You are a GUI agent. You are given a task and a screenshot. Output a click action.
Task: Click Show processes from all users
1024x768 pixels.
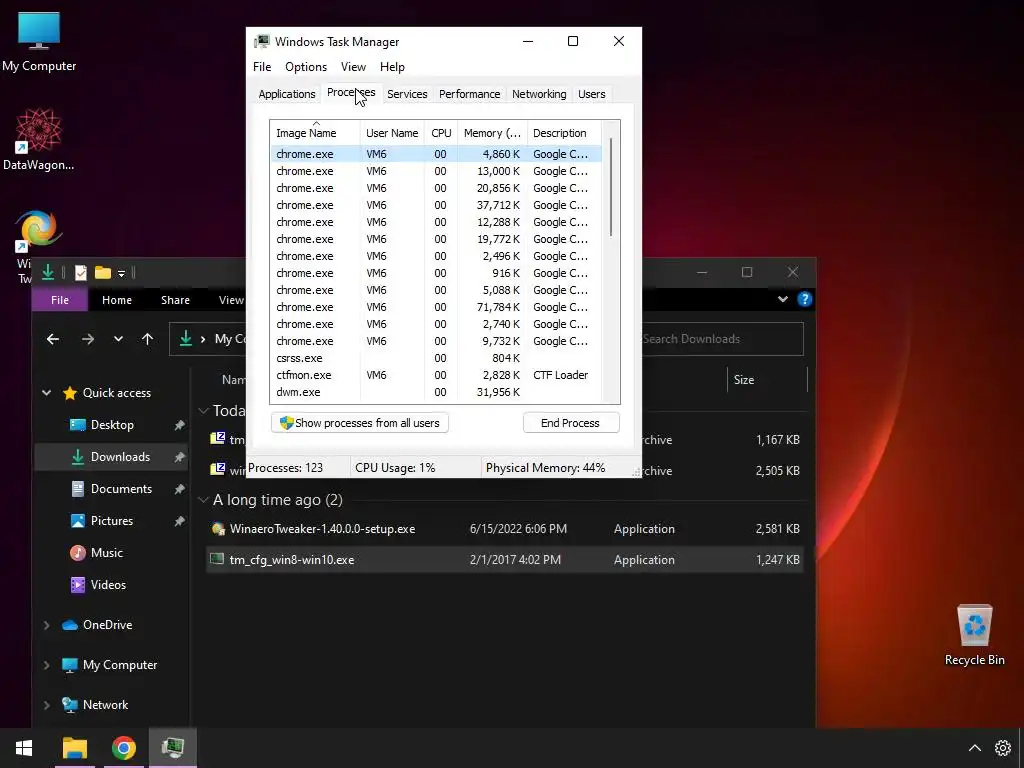click(359, 423)
